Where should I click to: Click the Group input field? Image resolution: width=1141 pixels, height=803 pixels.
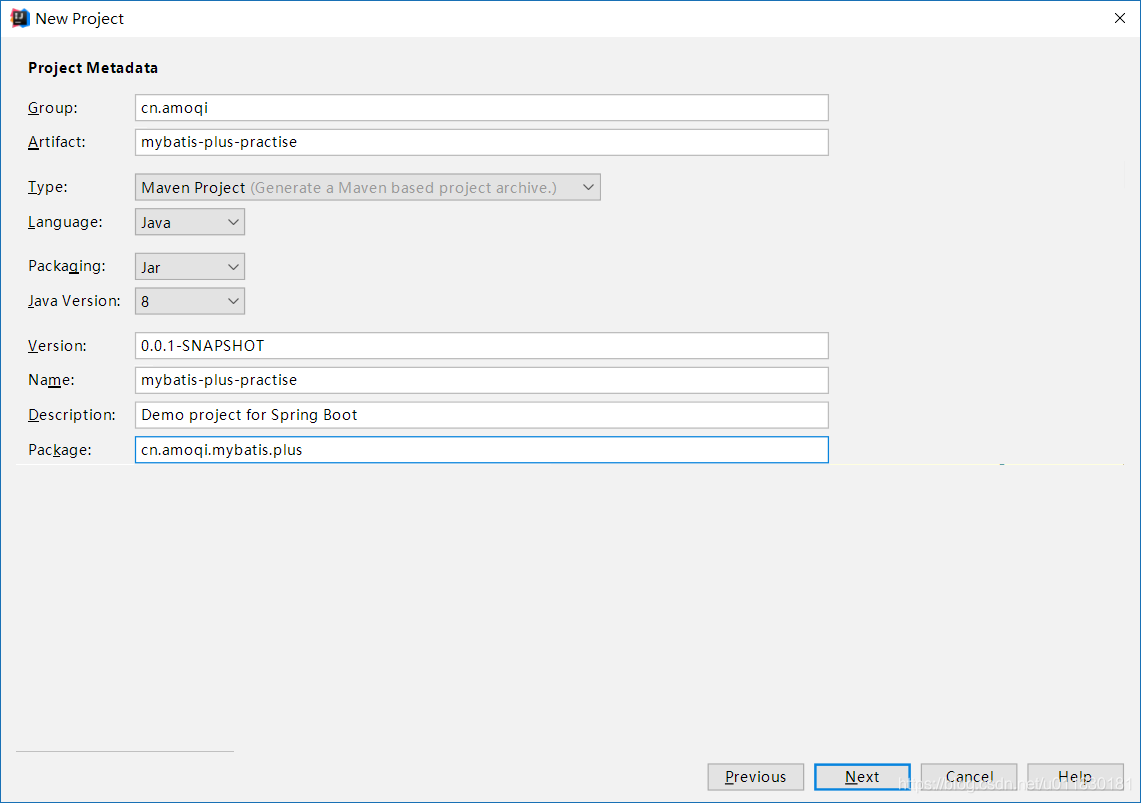[482, 108]
